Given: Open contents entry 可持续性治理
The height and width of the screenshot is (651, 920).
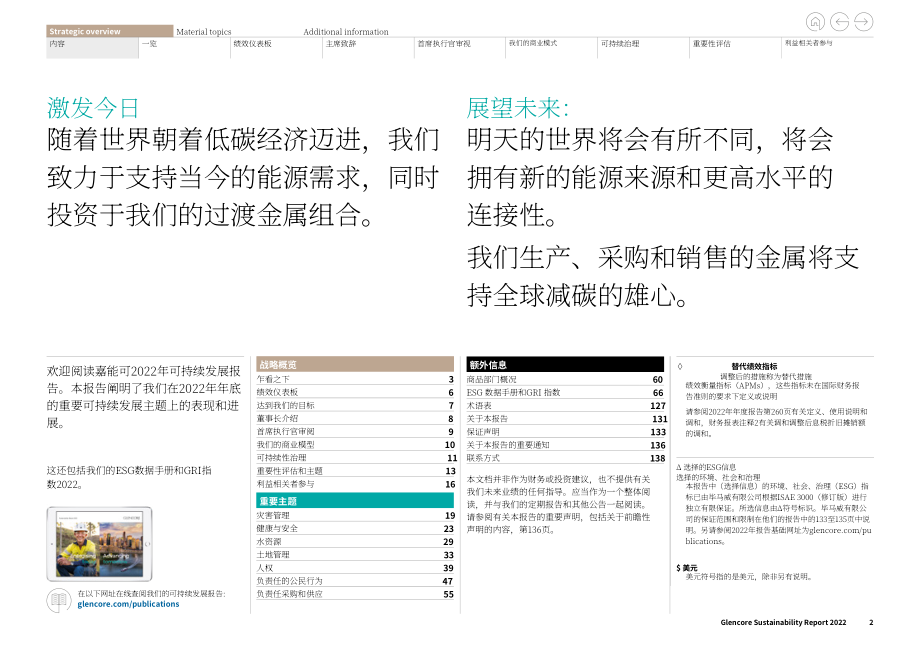Looking at the screenshot, I should 355,457.
